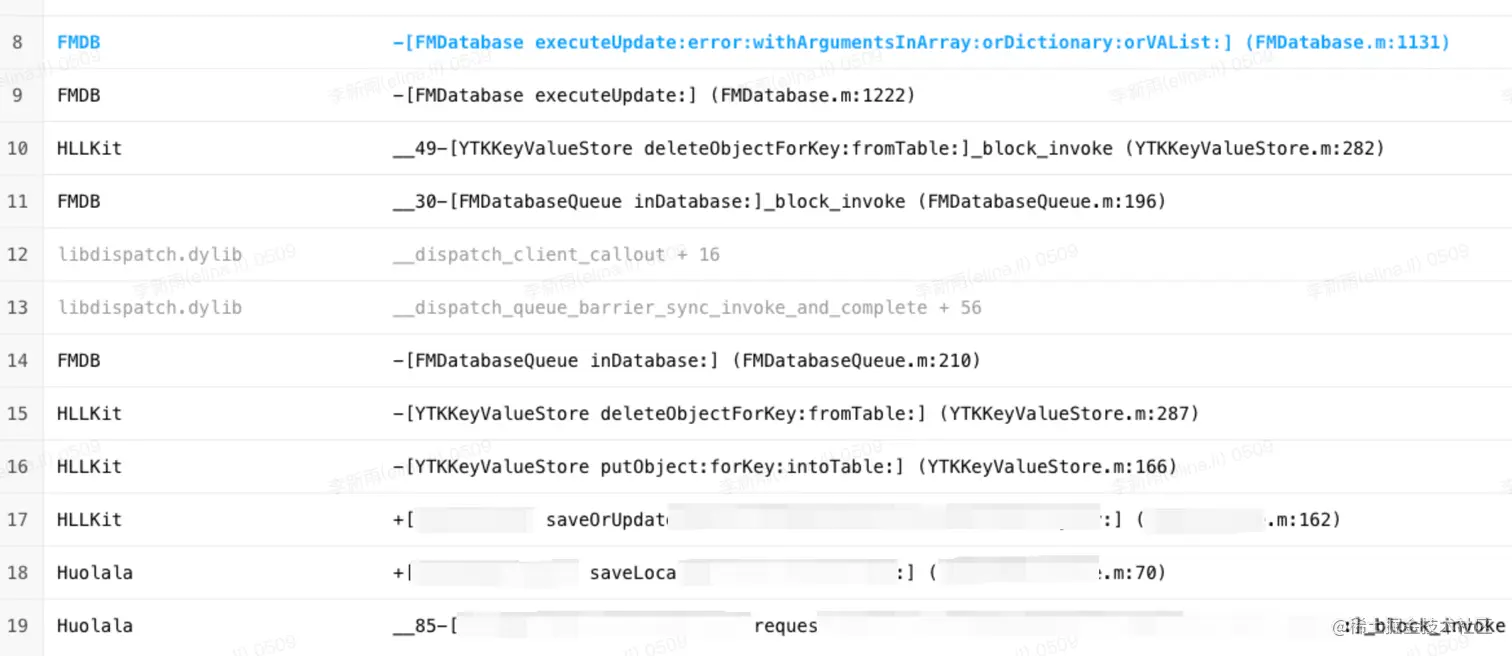Select frame number 19
Viewport: 1512px width, 656px height.
click(x=17, y=626)
